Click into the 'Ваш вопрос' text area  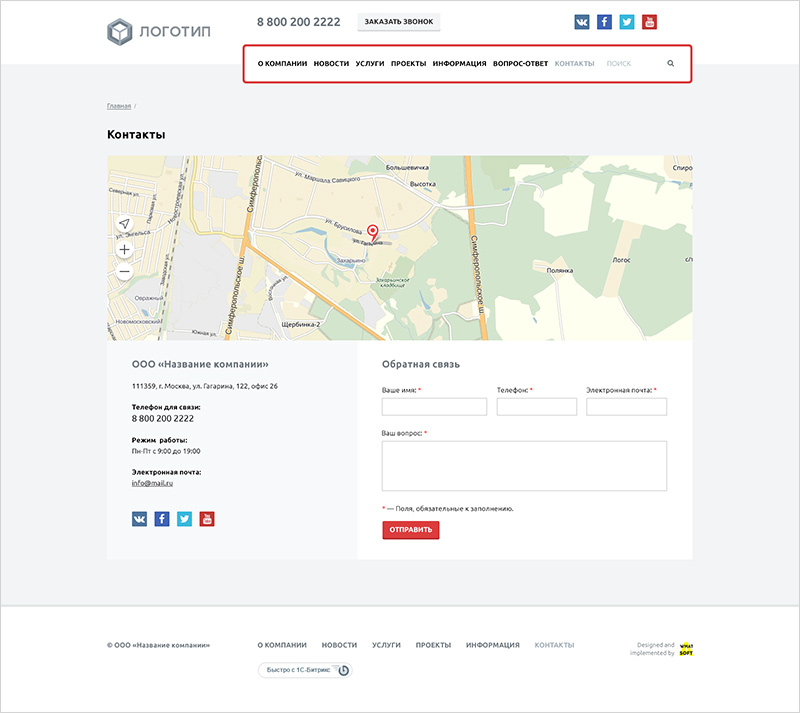pos(524,466)
